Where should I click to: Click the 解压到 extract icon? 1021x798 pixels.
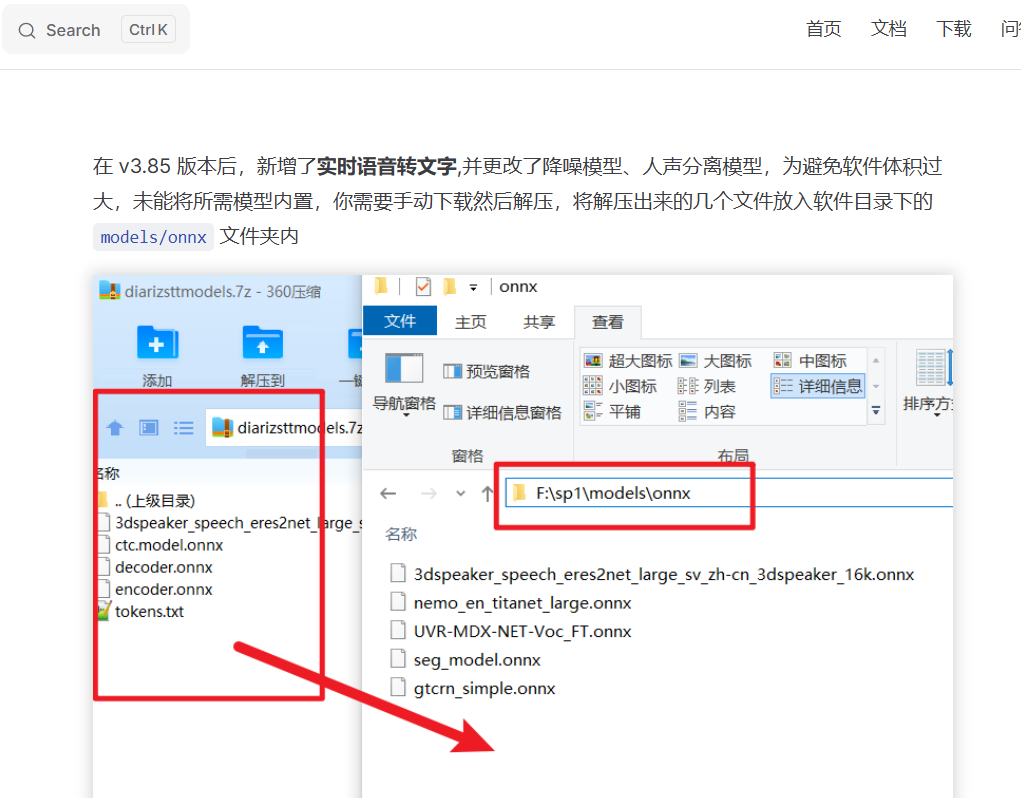click(262, 344)
